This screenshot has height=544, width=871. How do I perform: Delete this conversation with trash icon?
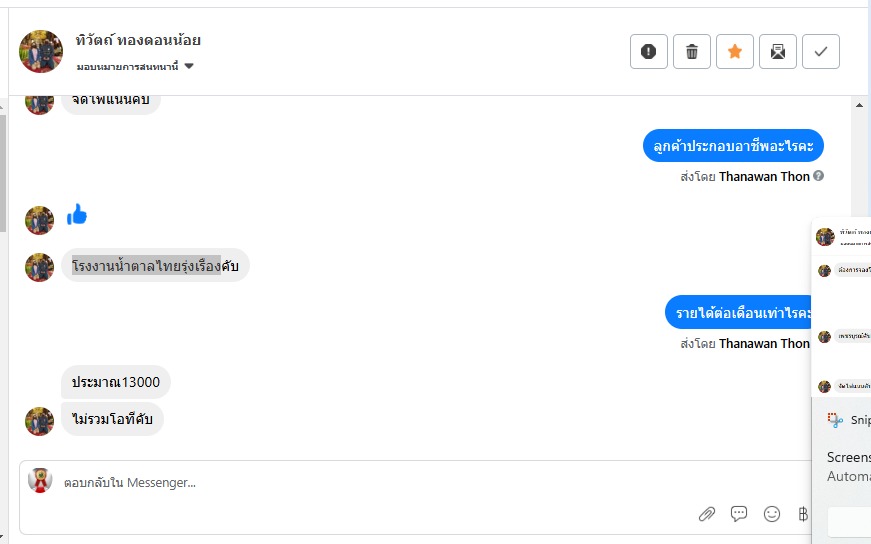coord(692,52)
